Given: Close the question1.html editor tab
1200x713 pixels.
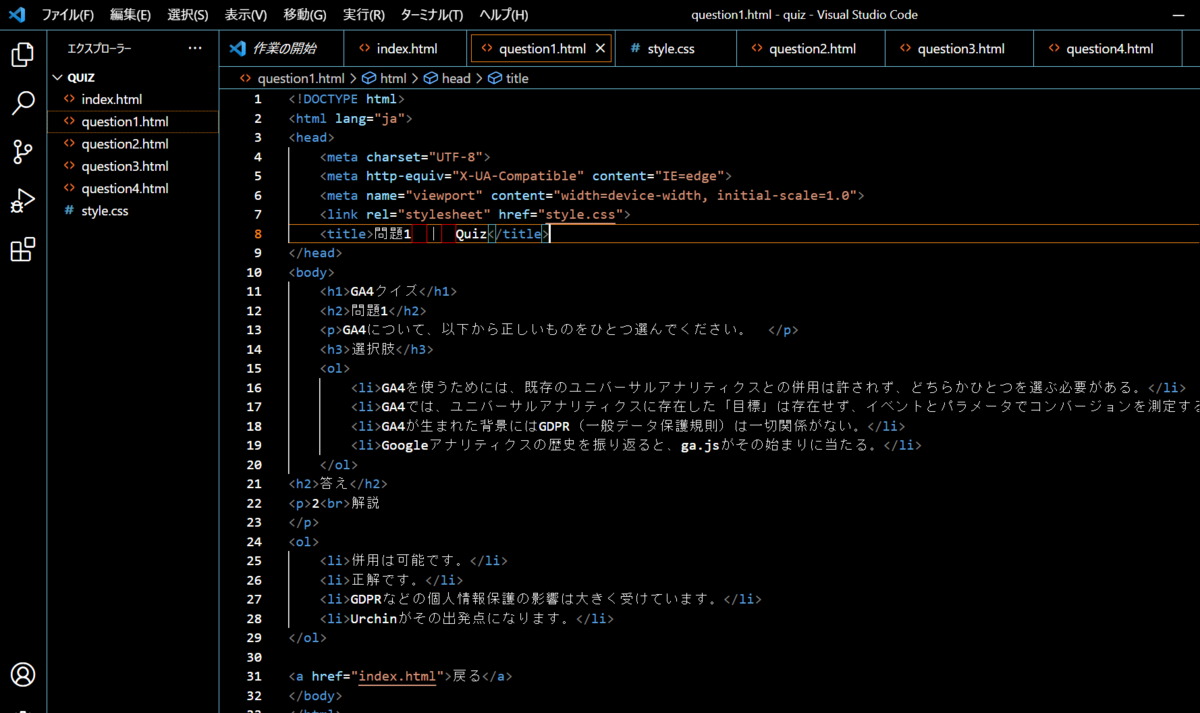Looking at the screenshot, I should [600, 48].
